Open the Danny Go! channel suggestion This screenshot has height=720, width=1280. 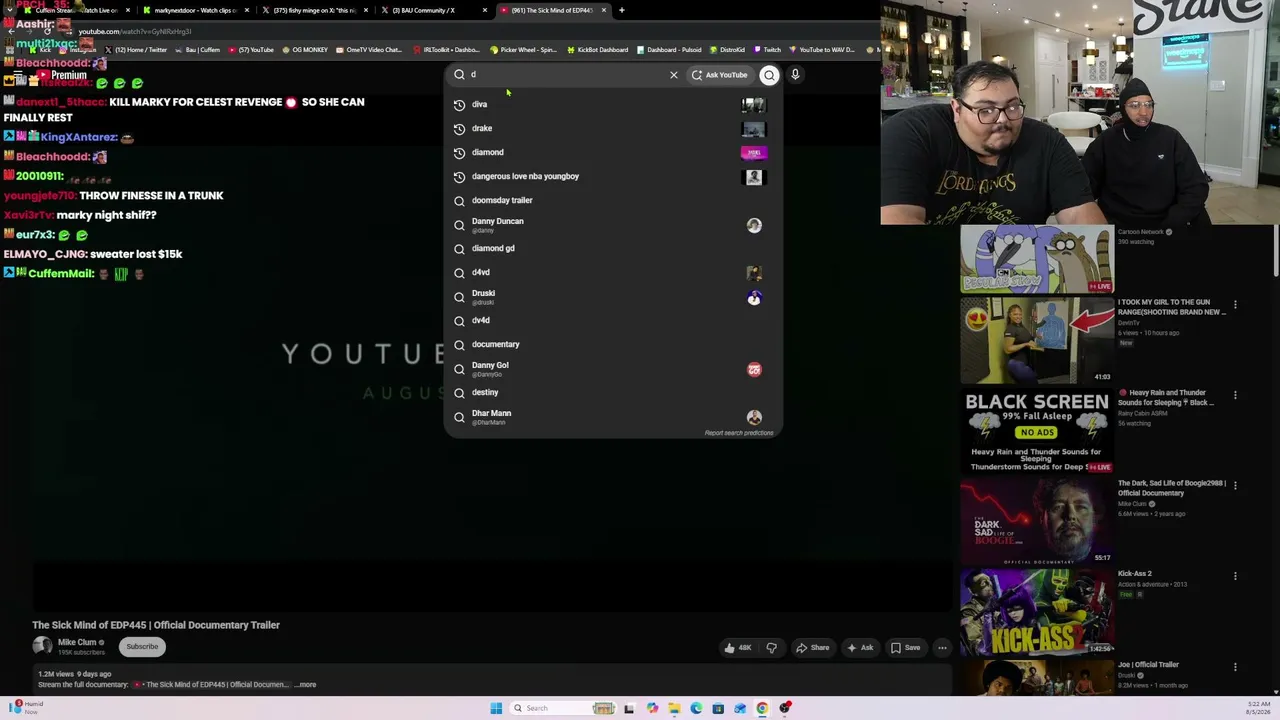(612, 369)
